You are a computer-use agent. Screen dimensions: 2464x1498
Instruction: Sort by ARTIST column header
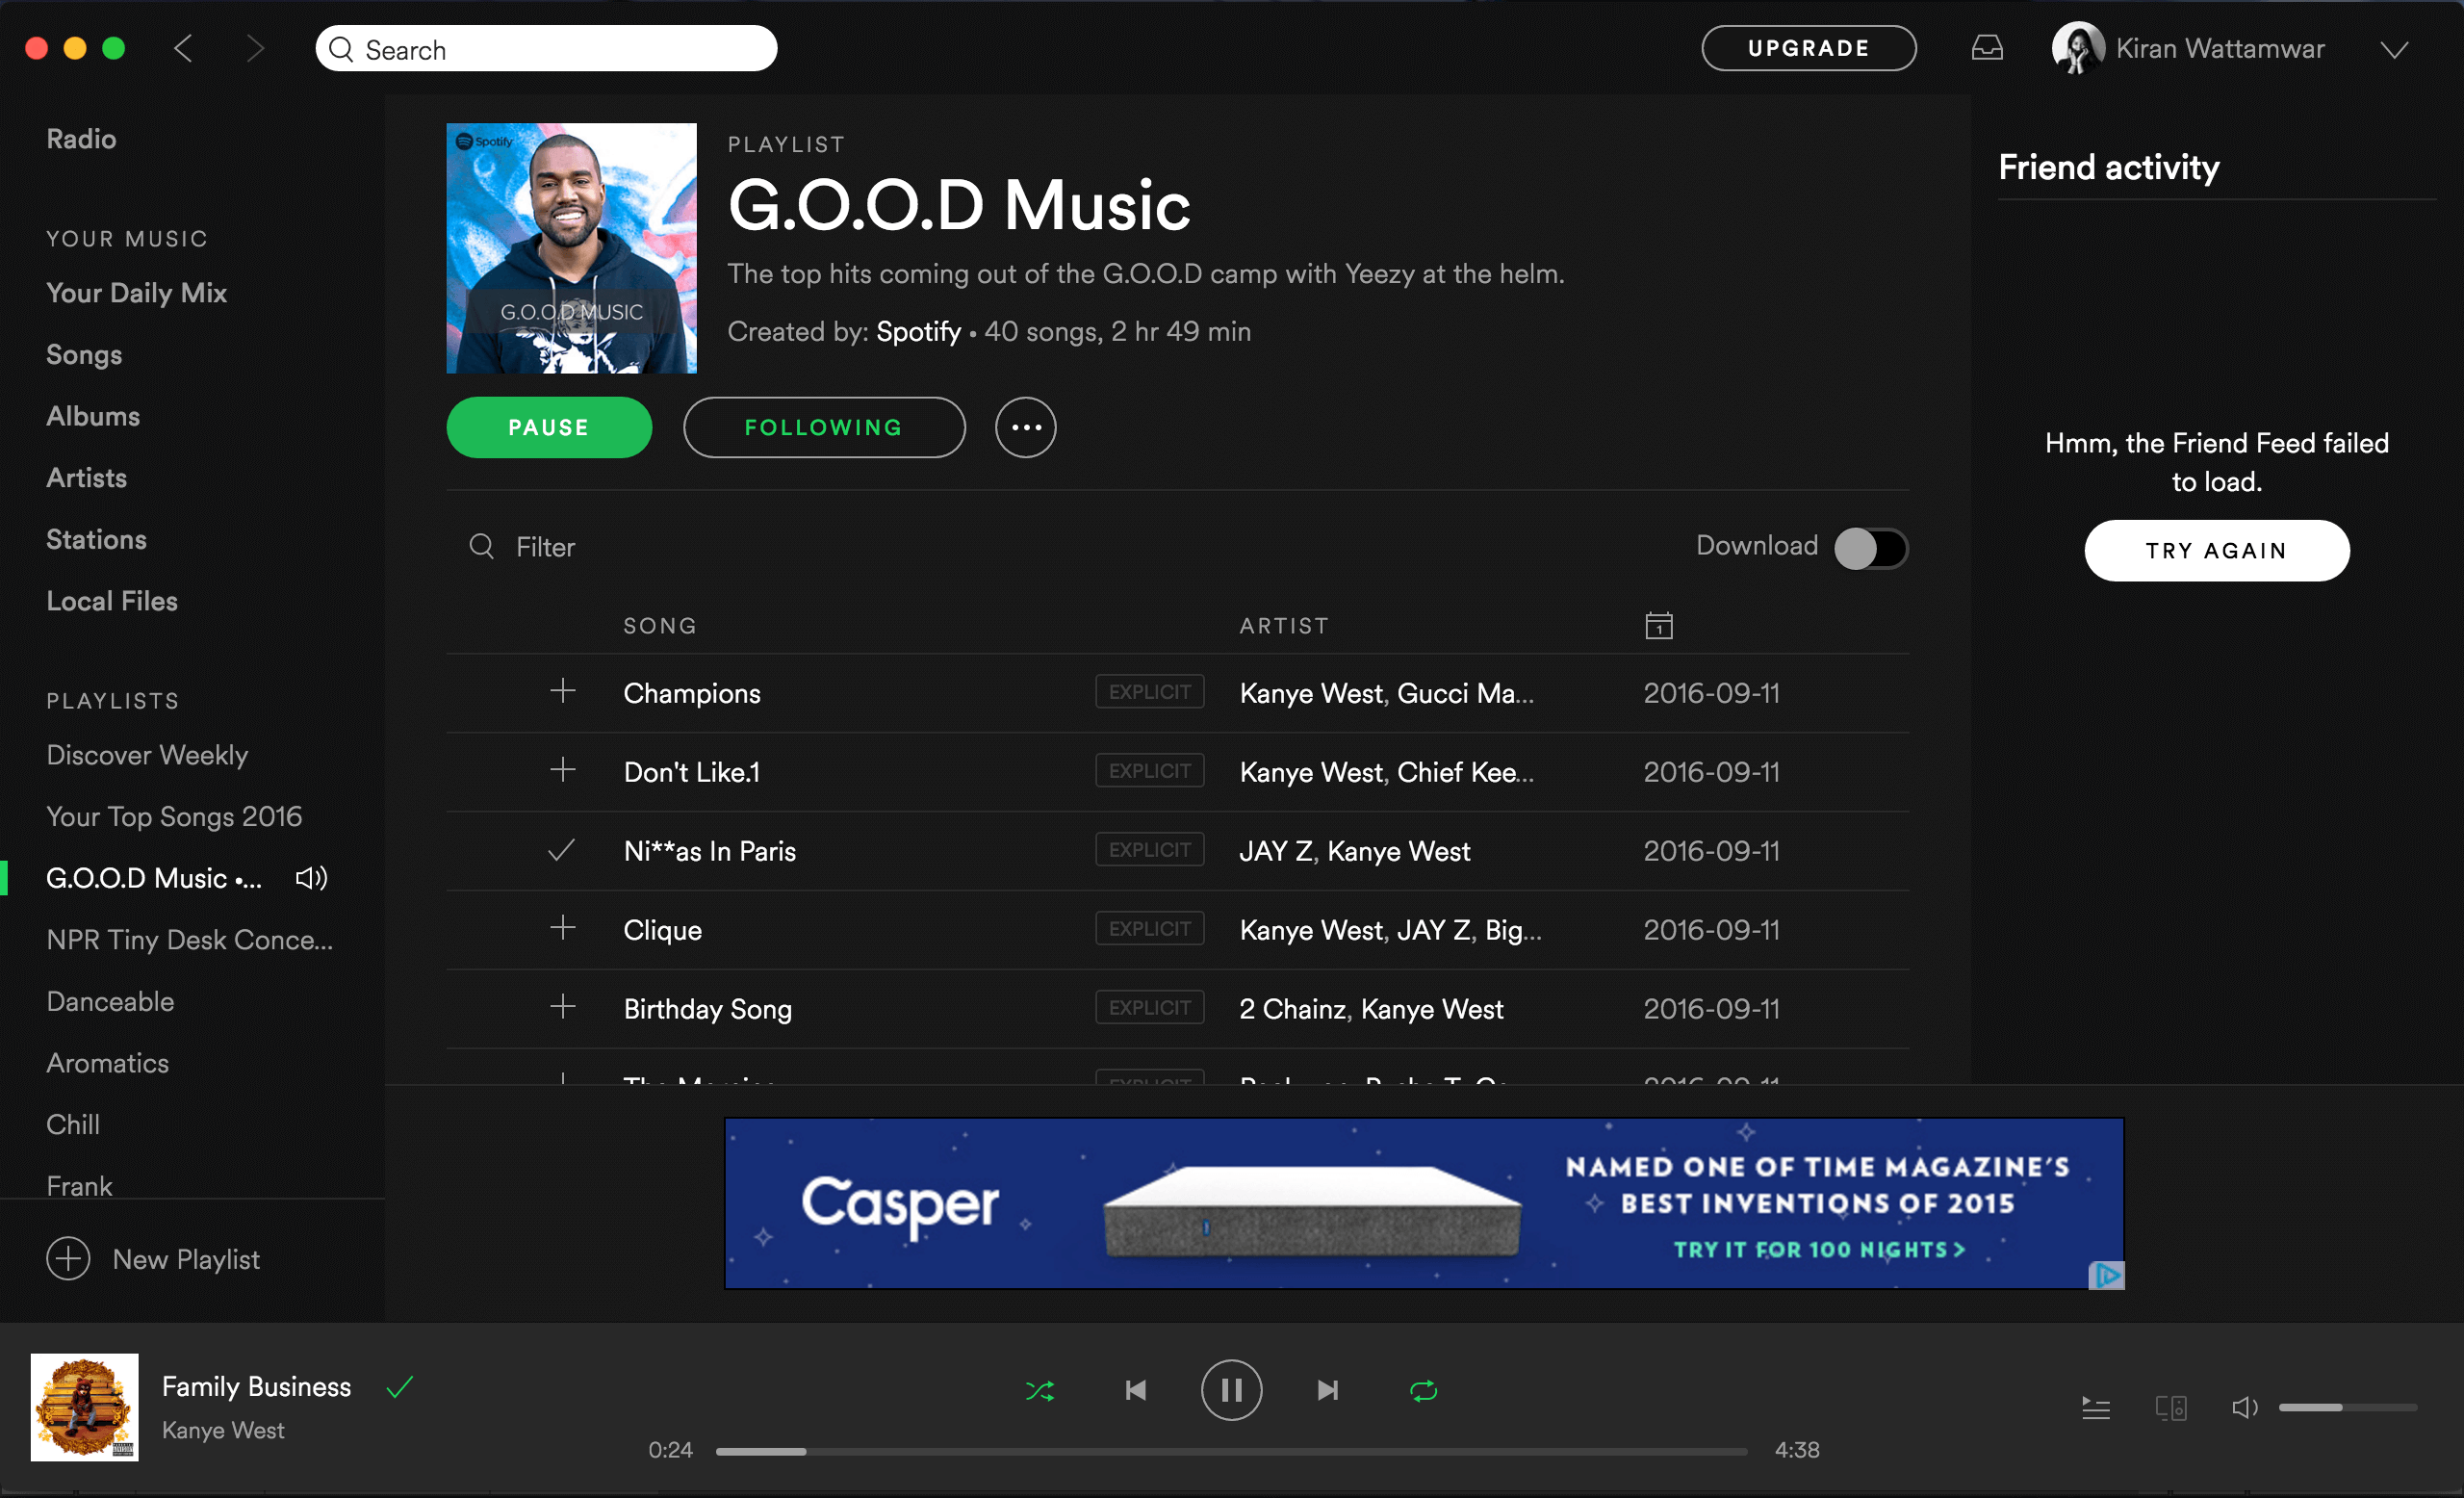pos(1284,626)
